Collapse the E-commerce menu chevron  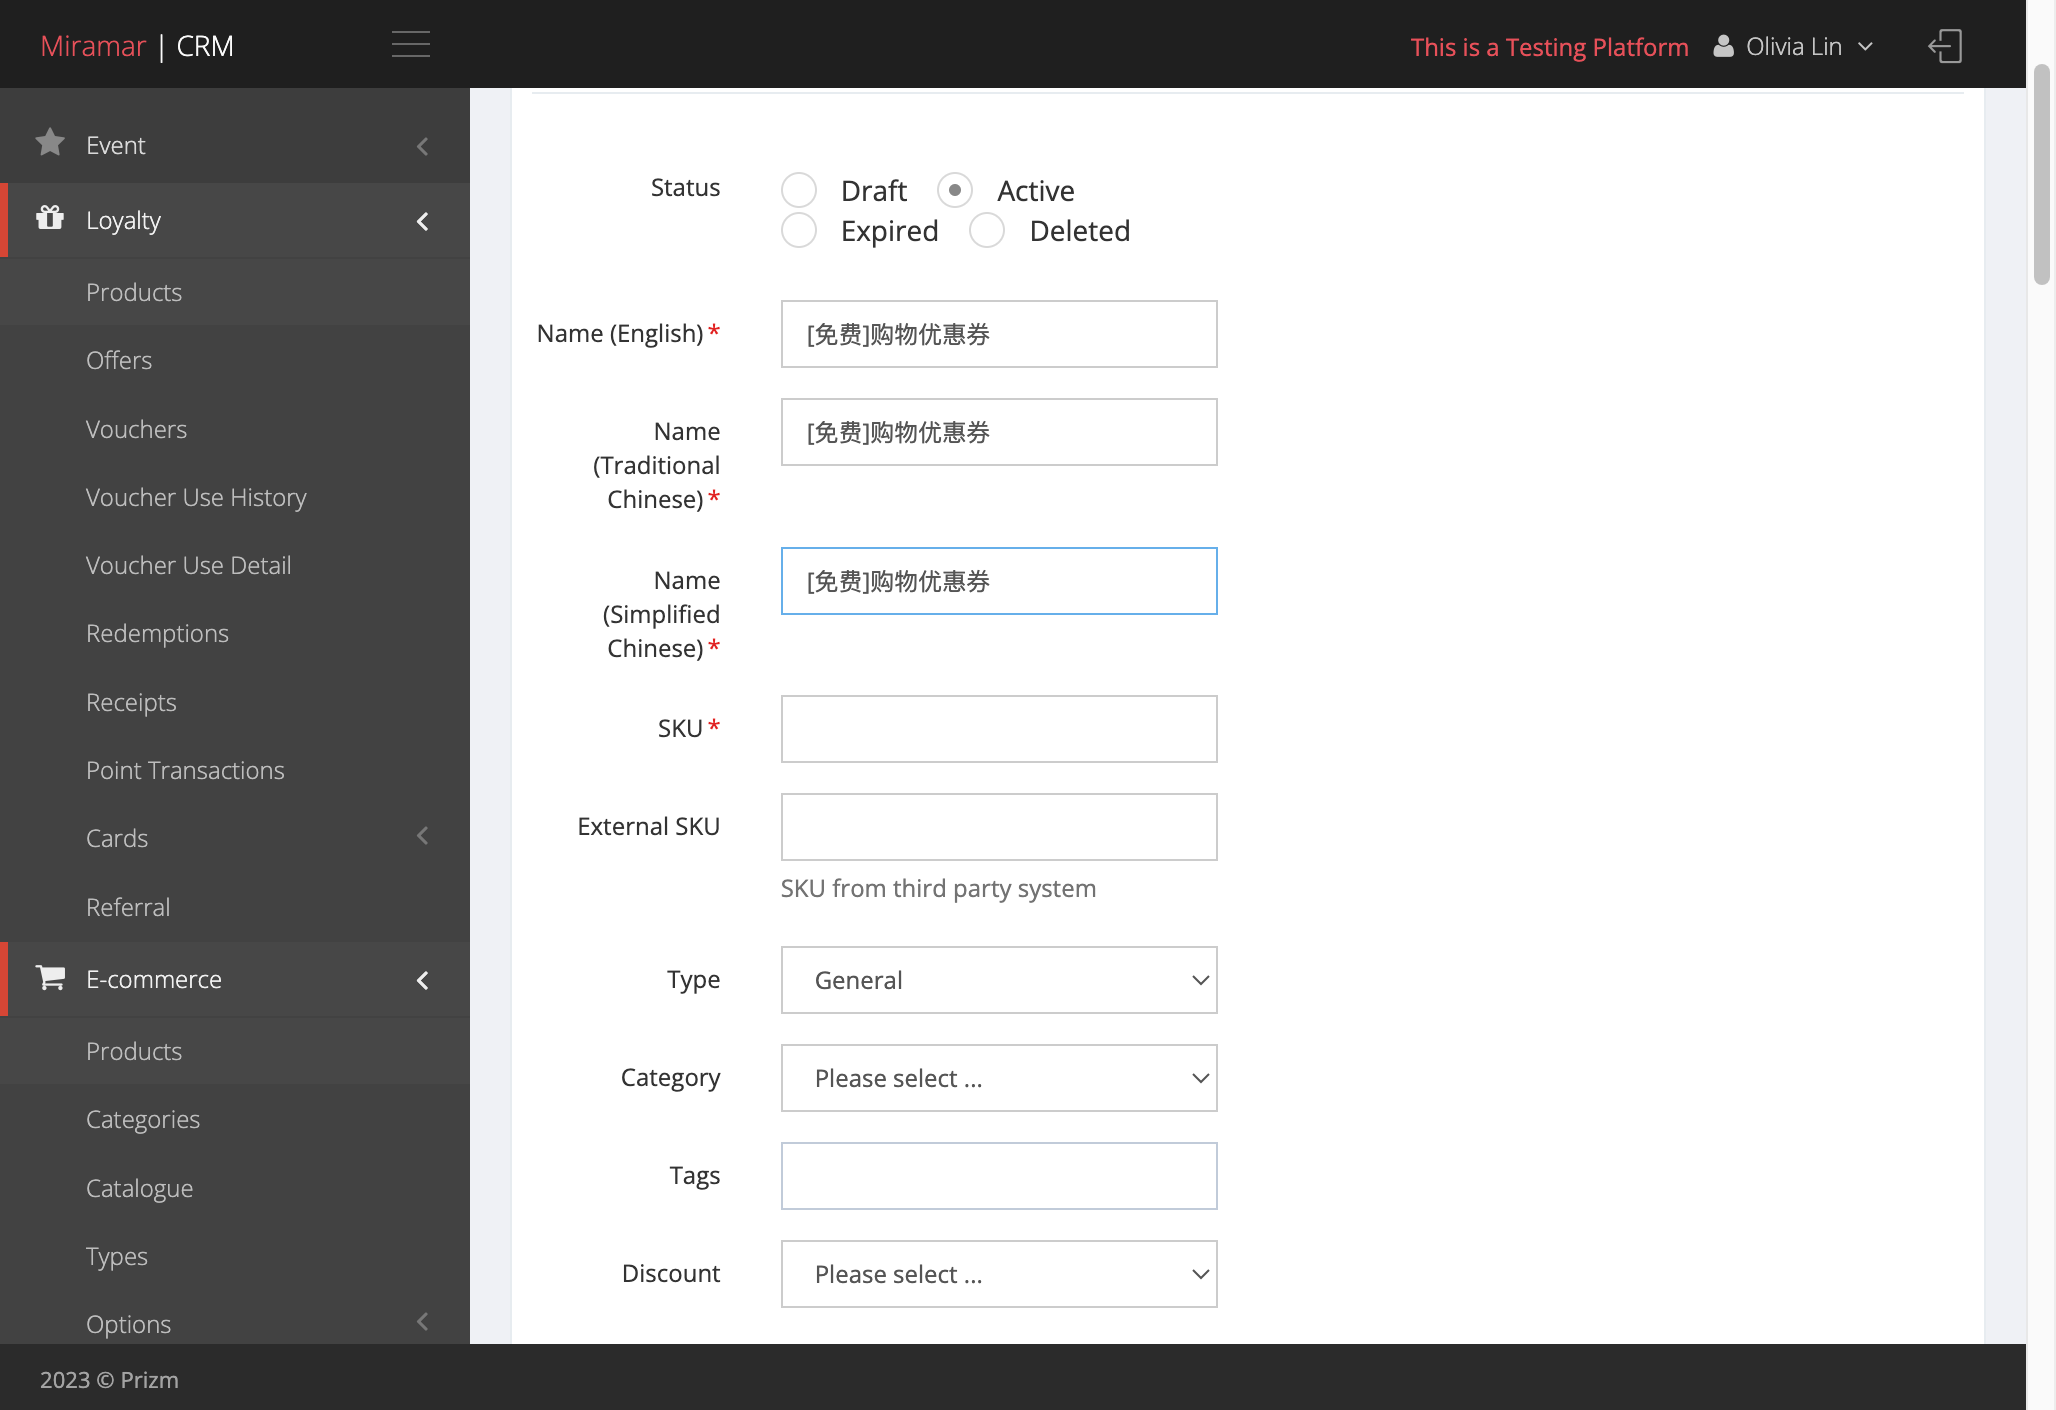tap(423, 980)
